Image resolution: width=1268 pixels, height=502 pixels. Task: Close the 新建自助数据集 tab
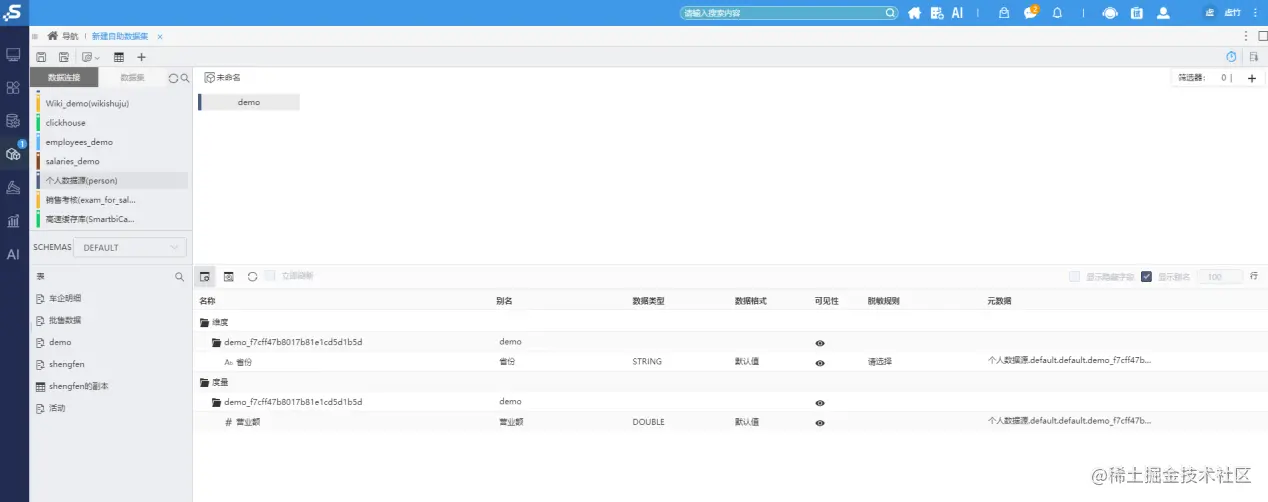pyautogui.click(x=160, y=36)
